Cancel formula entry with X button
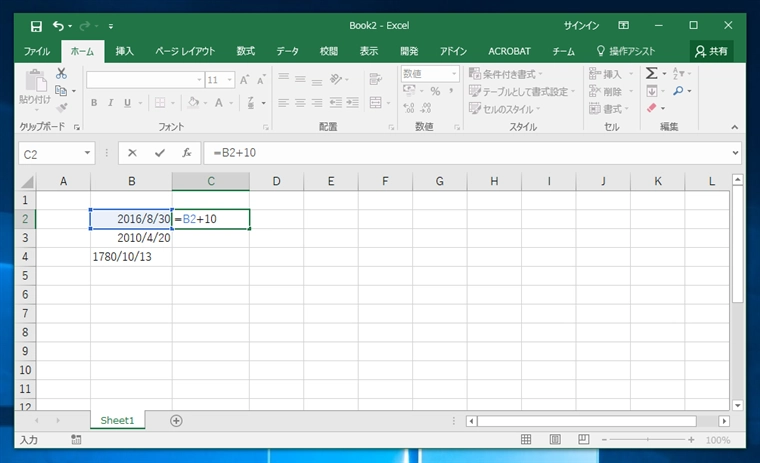The height and width of the screenshot is (463, 760). (x=132, y=153)
